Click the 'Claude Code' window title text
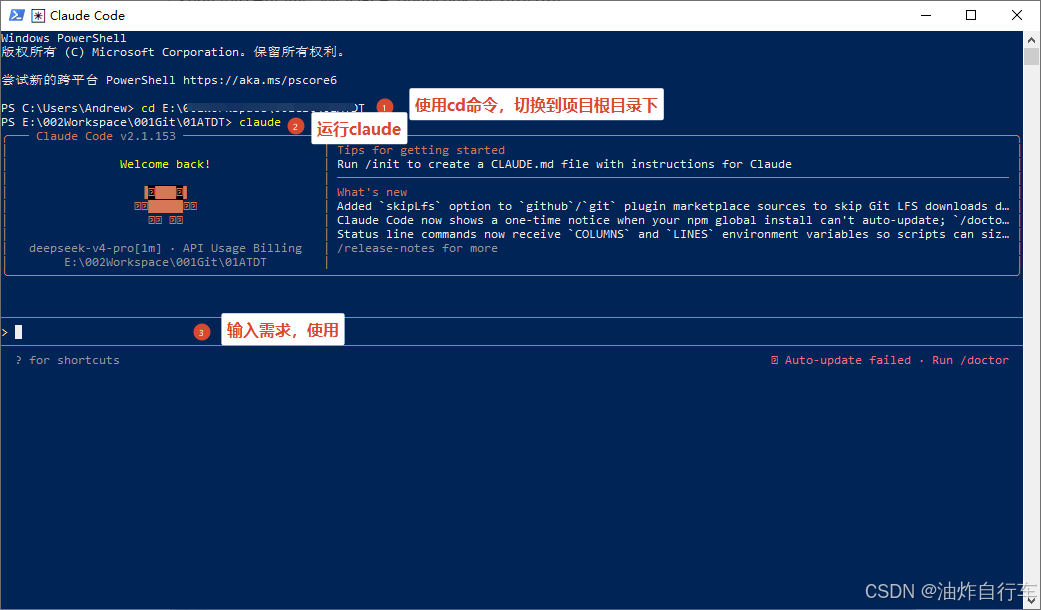Screen dimensions: 1041x610 pos(87,15)
